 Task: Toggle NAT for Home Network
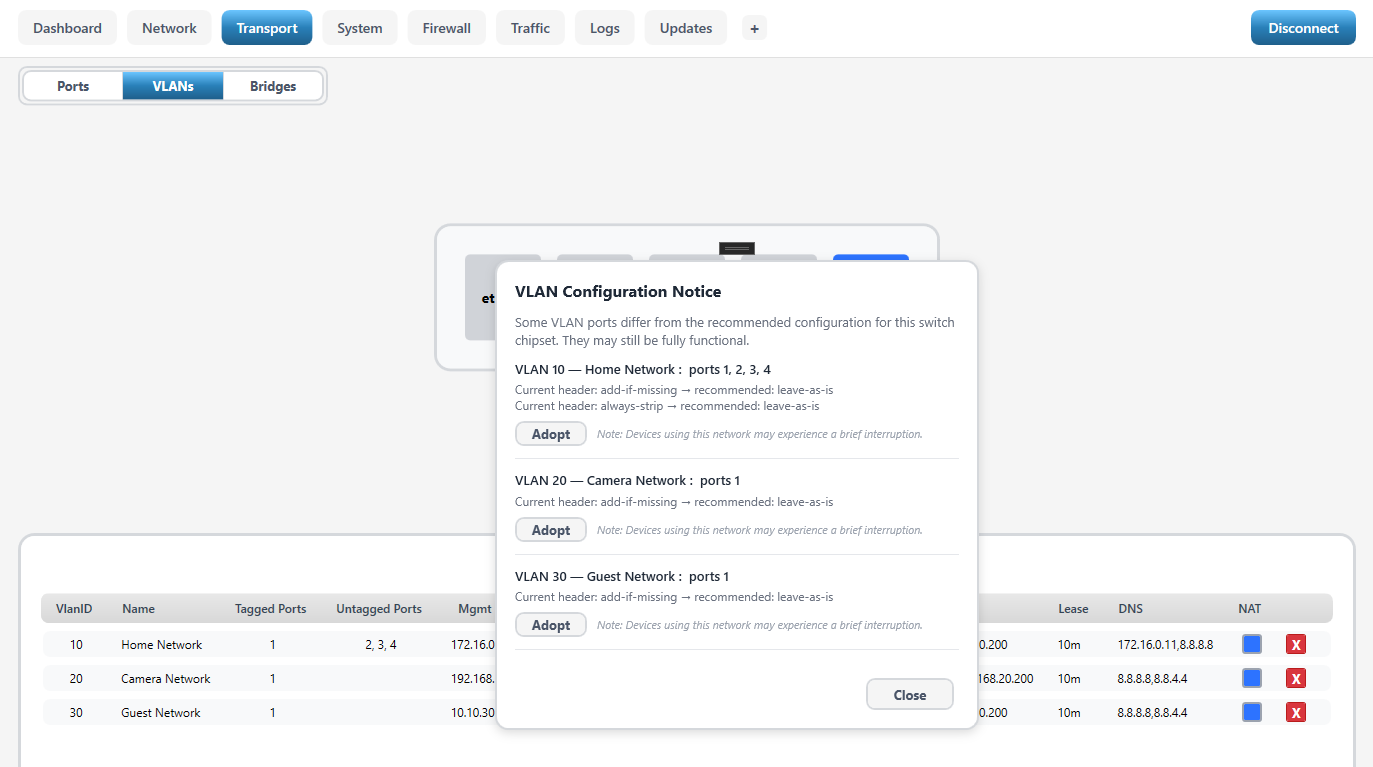coord(1251,644)
